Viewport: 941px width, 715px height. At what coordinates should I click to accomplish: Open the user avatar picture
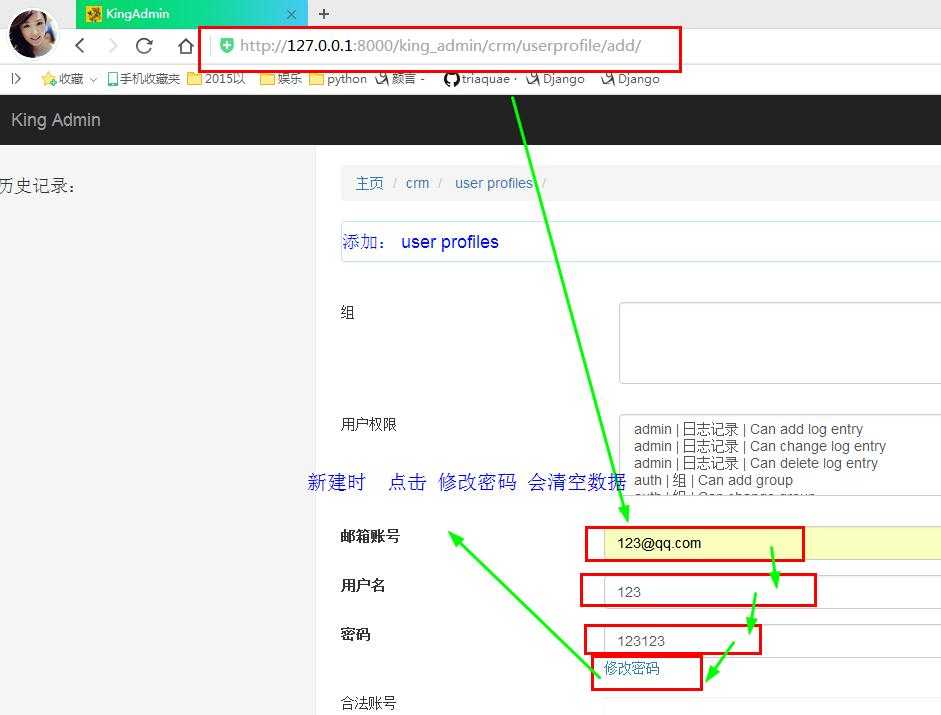click(33, 33)
